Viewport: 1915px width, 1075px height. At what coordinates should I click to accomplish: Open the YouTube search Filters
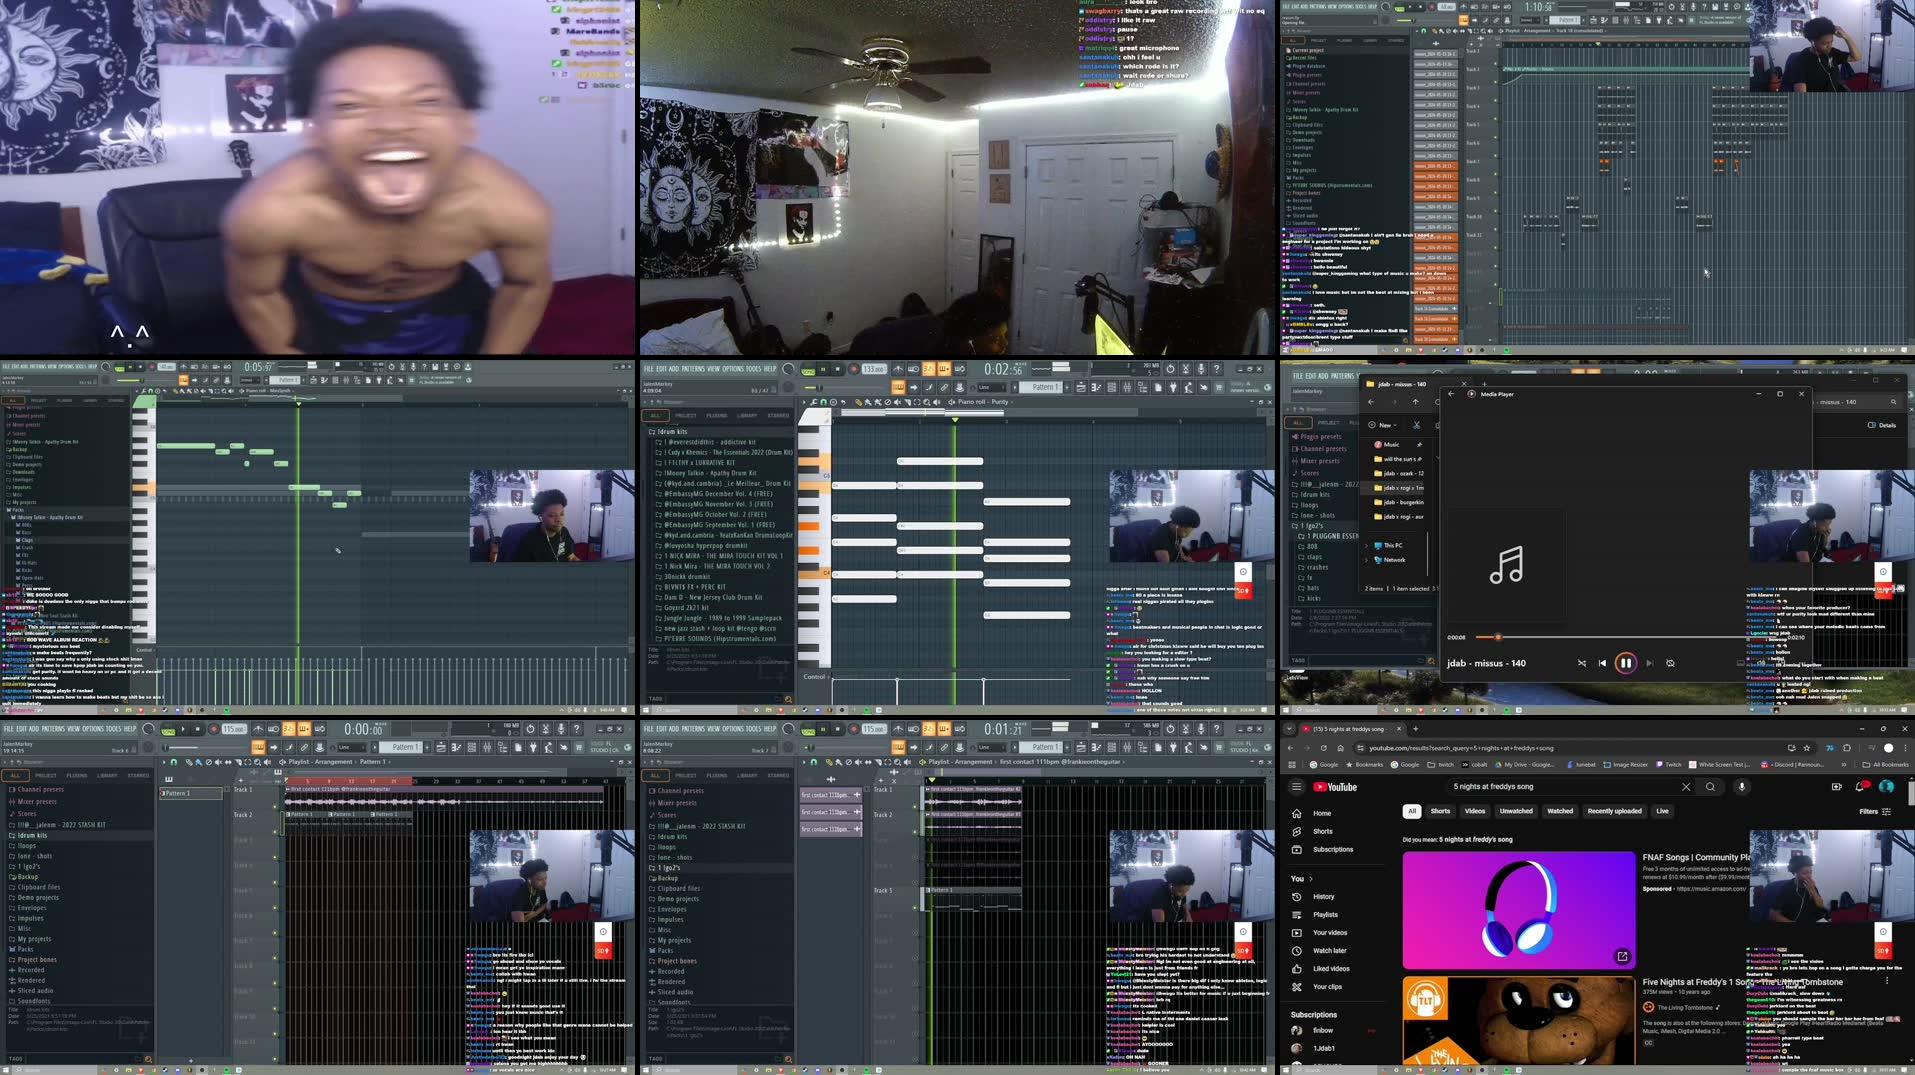pyautogui.click(x=1875, y=812)
